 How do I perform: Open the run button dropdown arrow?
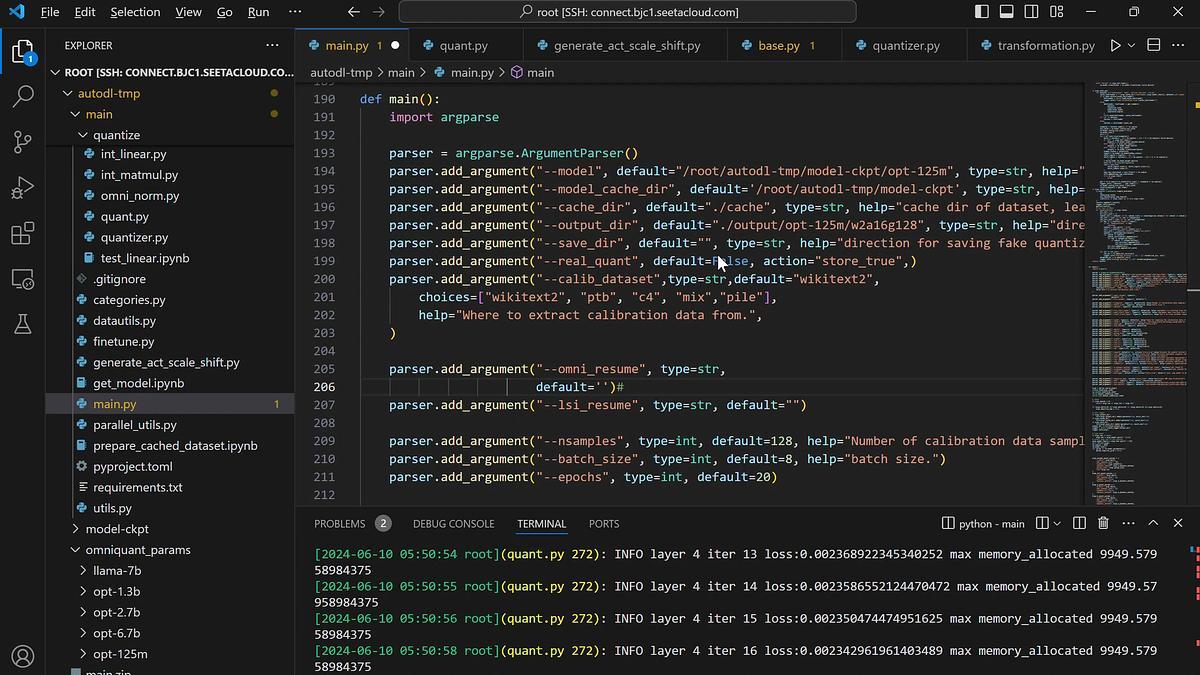[x=1132, y=45]
